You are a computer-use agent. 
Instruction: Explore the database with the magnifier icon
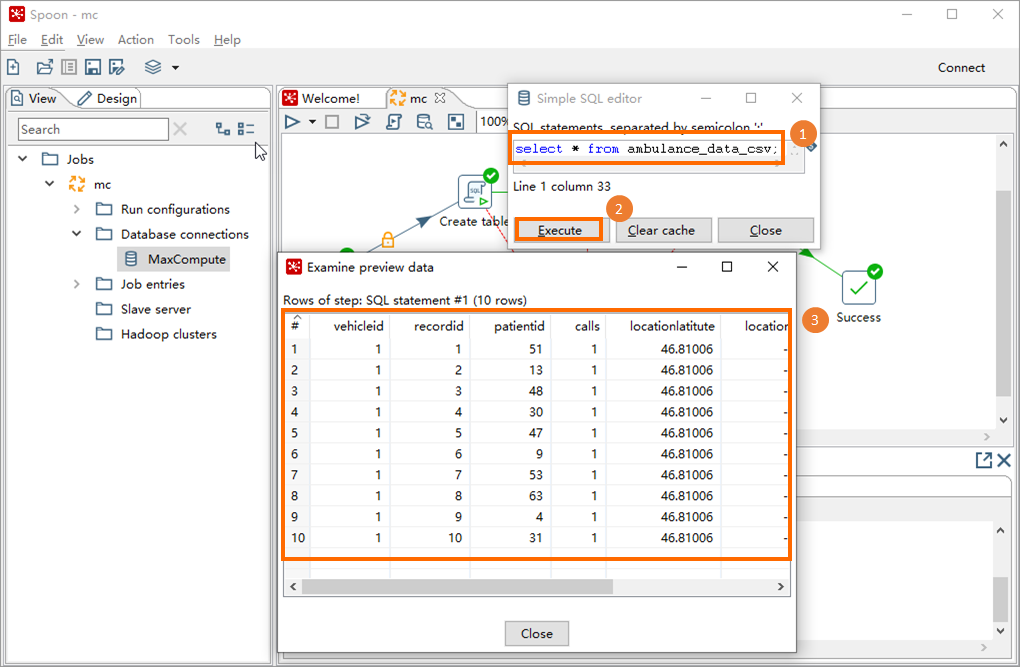pyautogui.click(x=424, y=121)
